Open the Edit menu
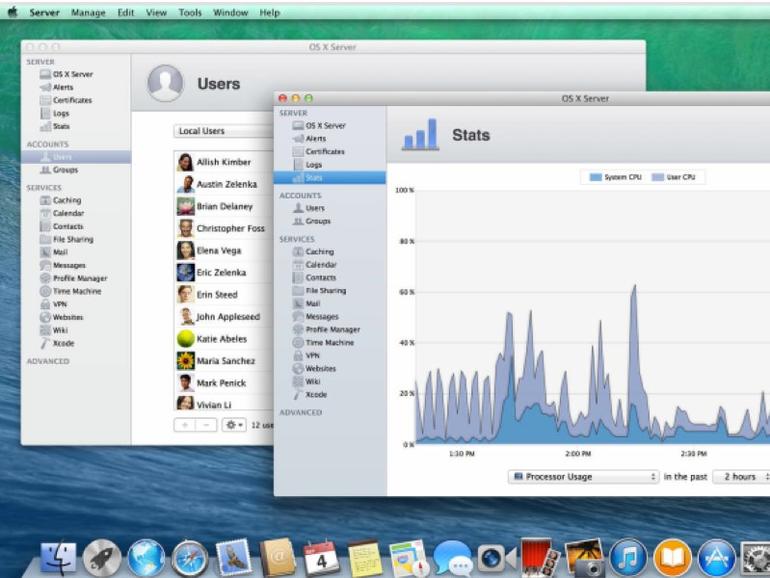Image resolution: width=770 pixels, height=578 pixels. click(126, 12)
